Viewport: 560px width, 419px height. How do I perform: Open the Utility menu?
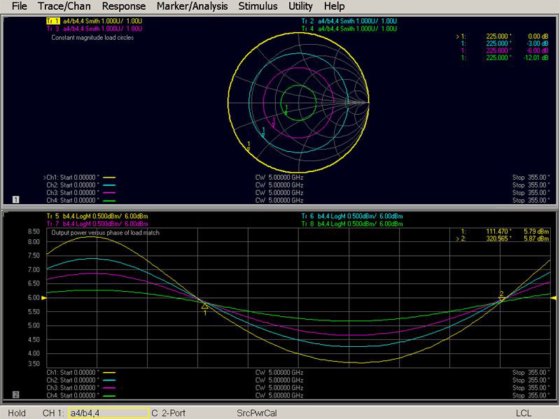click(x=300, y=6)
